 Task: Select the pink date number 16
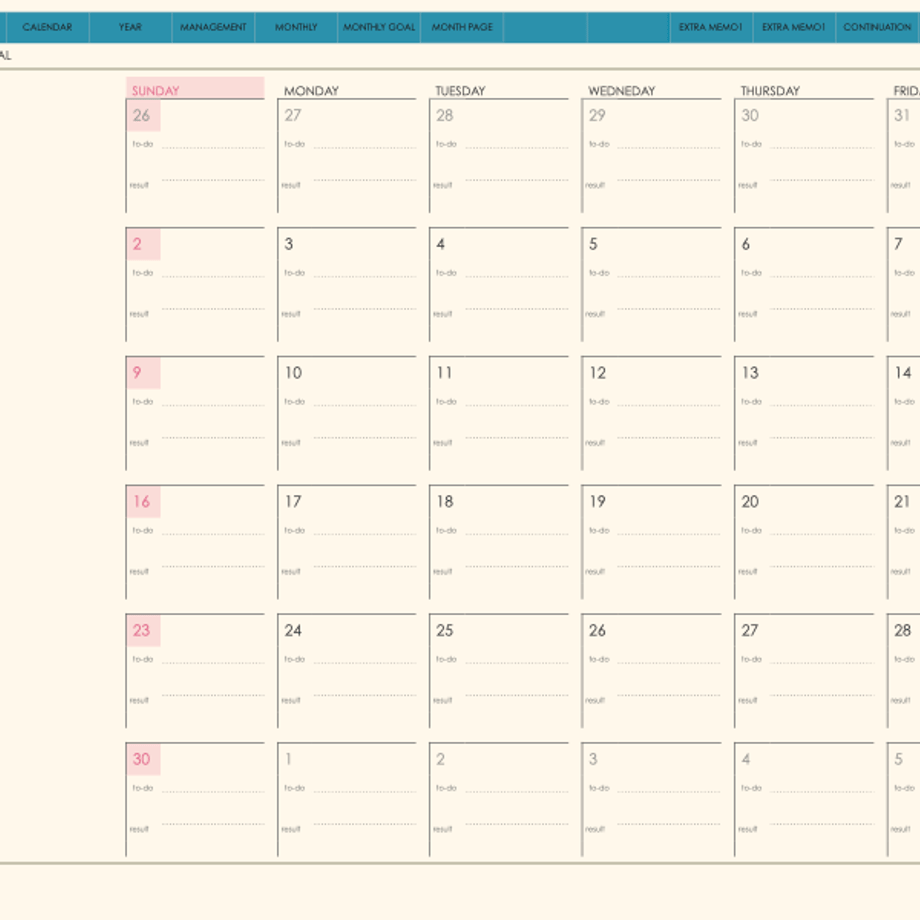[141, 501]
